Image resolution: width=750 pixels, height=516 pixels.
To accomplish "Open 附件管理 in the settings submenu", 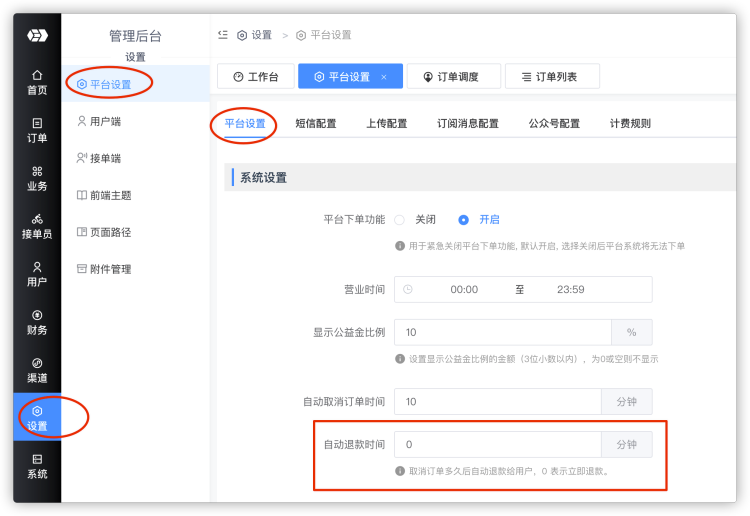I will pos(135,269).
